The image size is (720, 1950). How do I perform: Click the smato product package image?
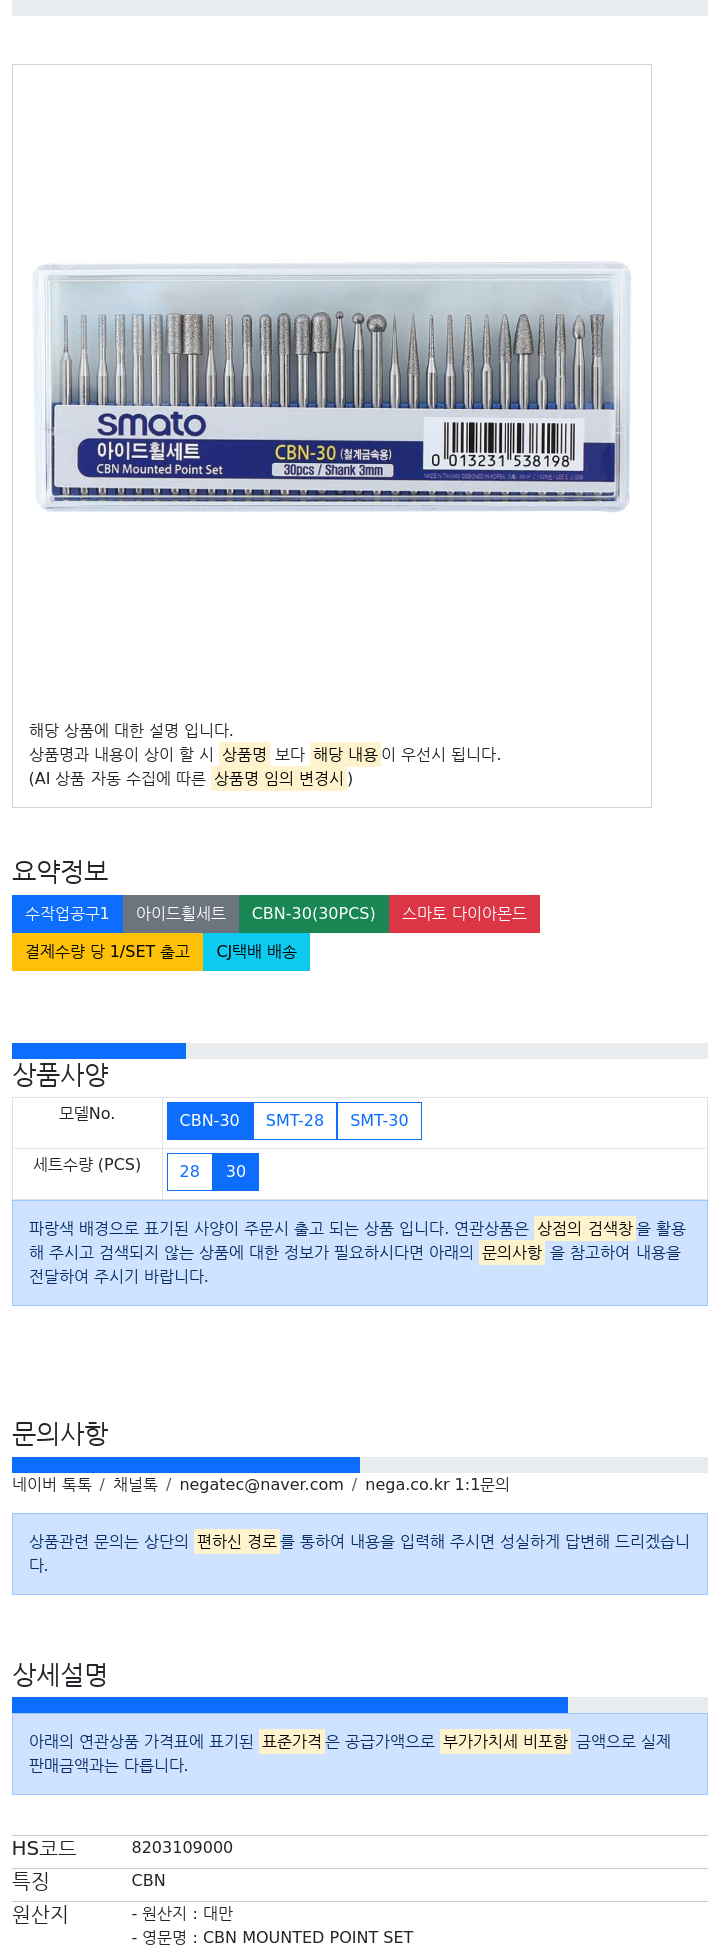point(332,387)
